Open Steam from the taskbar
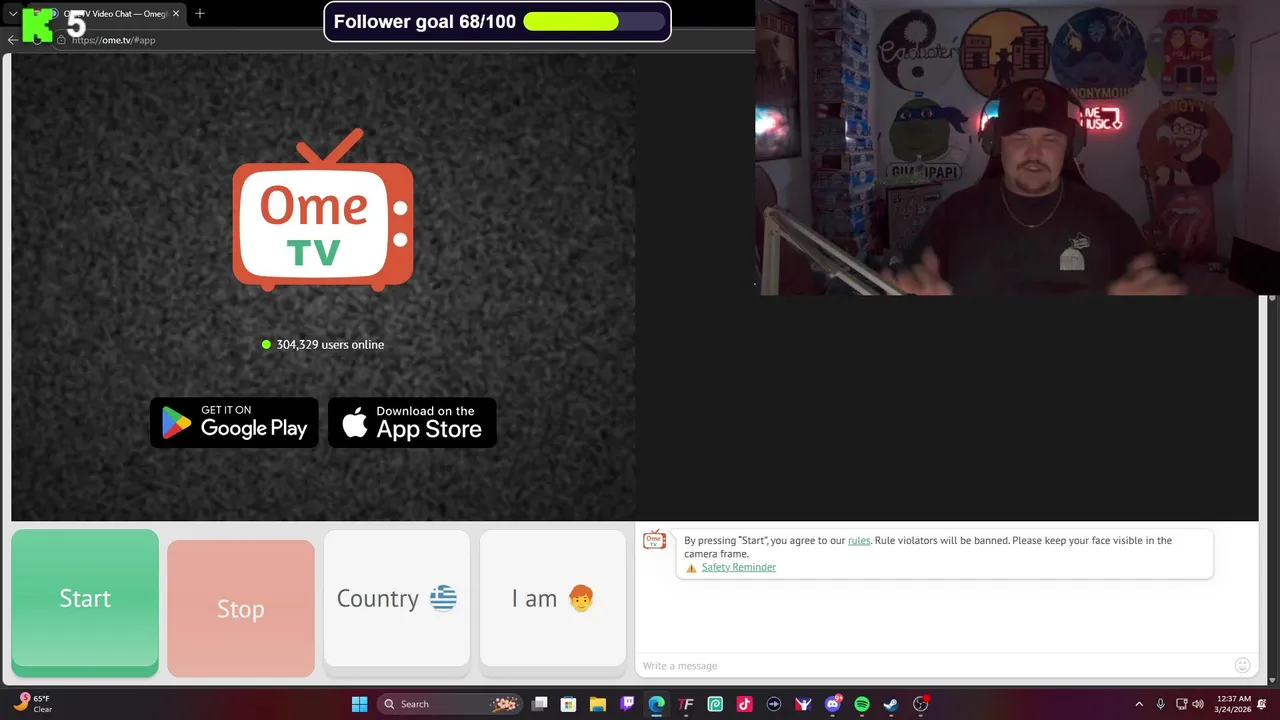Viewport: 1280px width, 720px height. pos(891,704)
